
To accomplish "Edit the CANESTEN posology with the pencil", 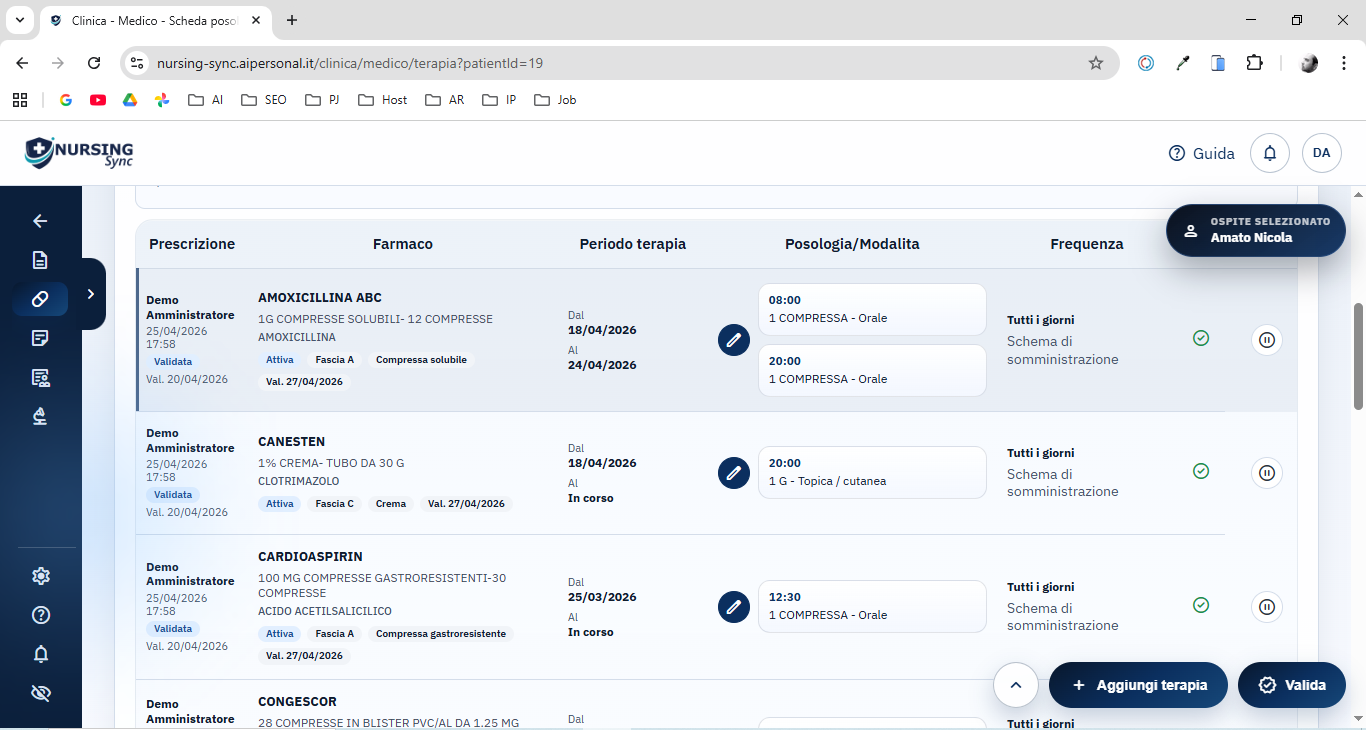I will (x=734, y=472).
